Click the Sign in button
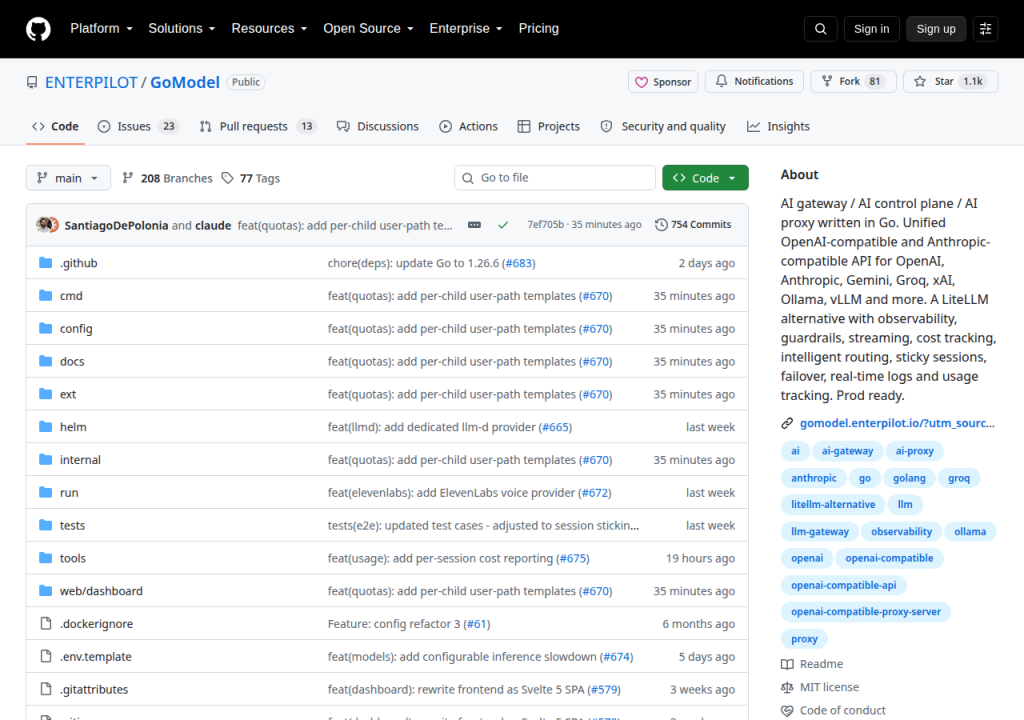Screen dimensions: 1024x720 (871, 29)
